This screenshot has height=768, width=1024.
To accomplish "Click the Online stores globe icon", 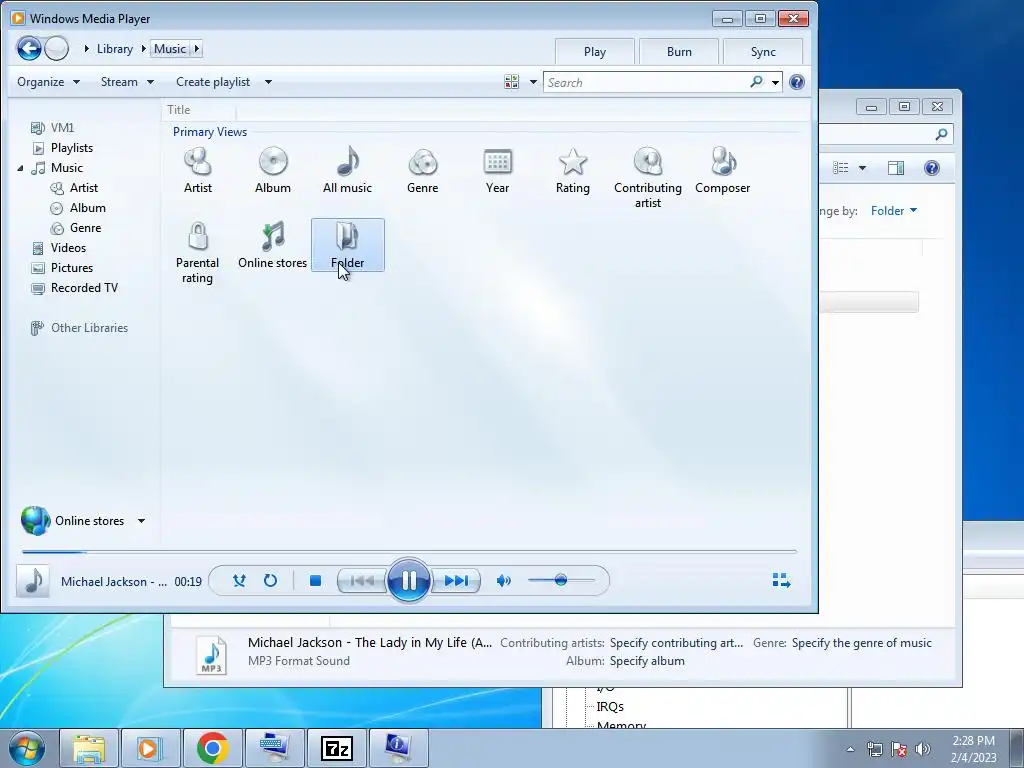I will [35, 520].
